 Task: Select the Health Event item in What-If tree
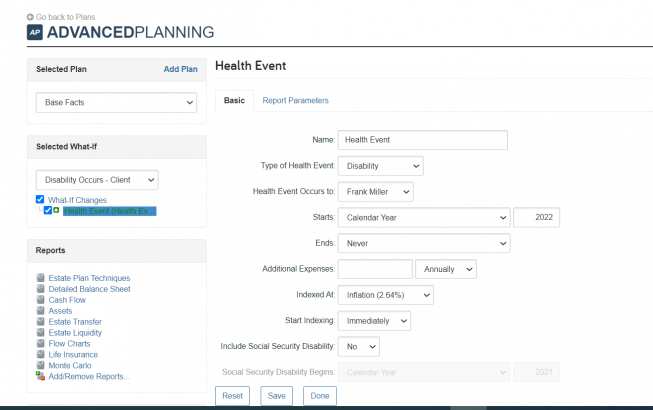tap(110, 211)
